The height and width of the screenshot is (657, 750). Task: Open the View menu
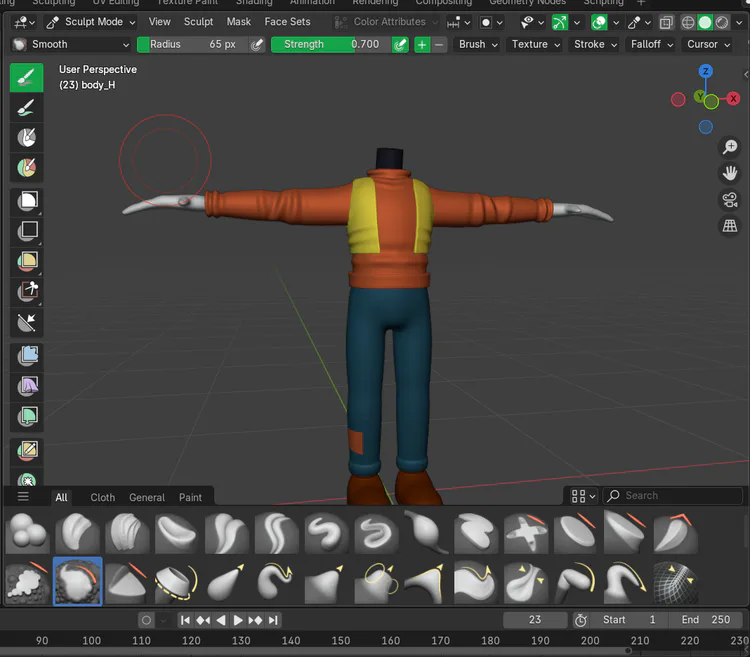(x=159, y=22)
